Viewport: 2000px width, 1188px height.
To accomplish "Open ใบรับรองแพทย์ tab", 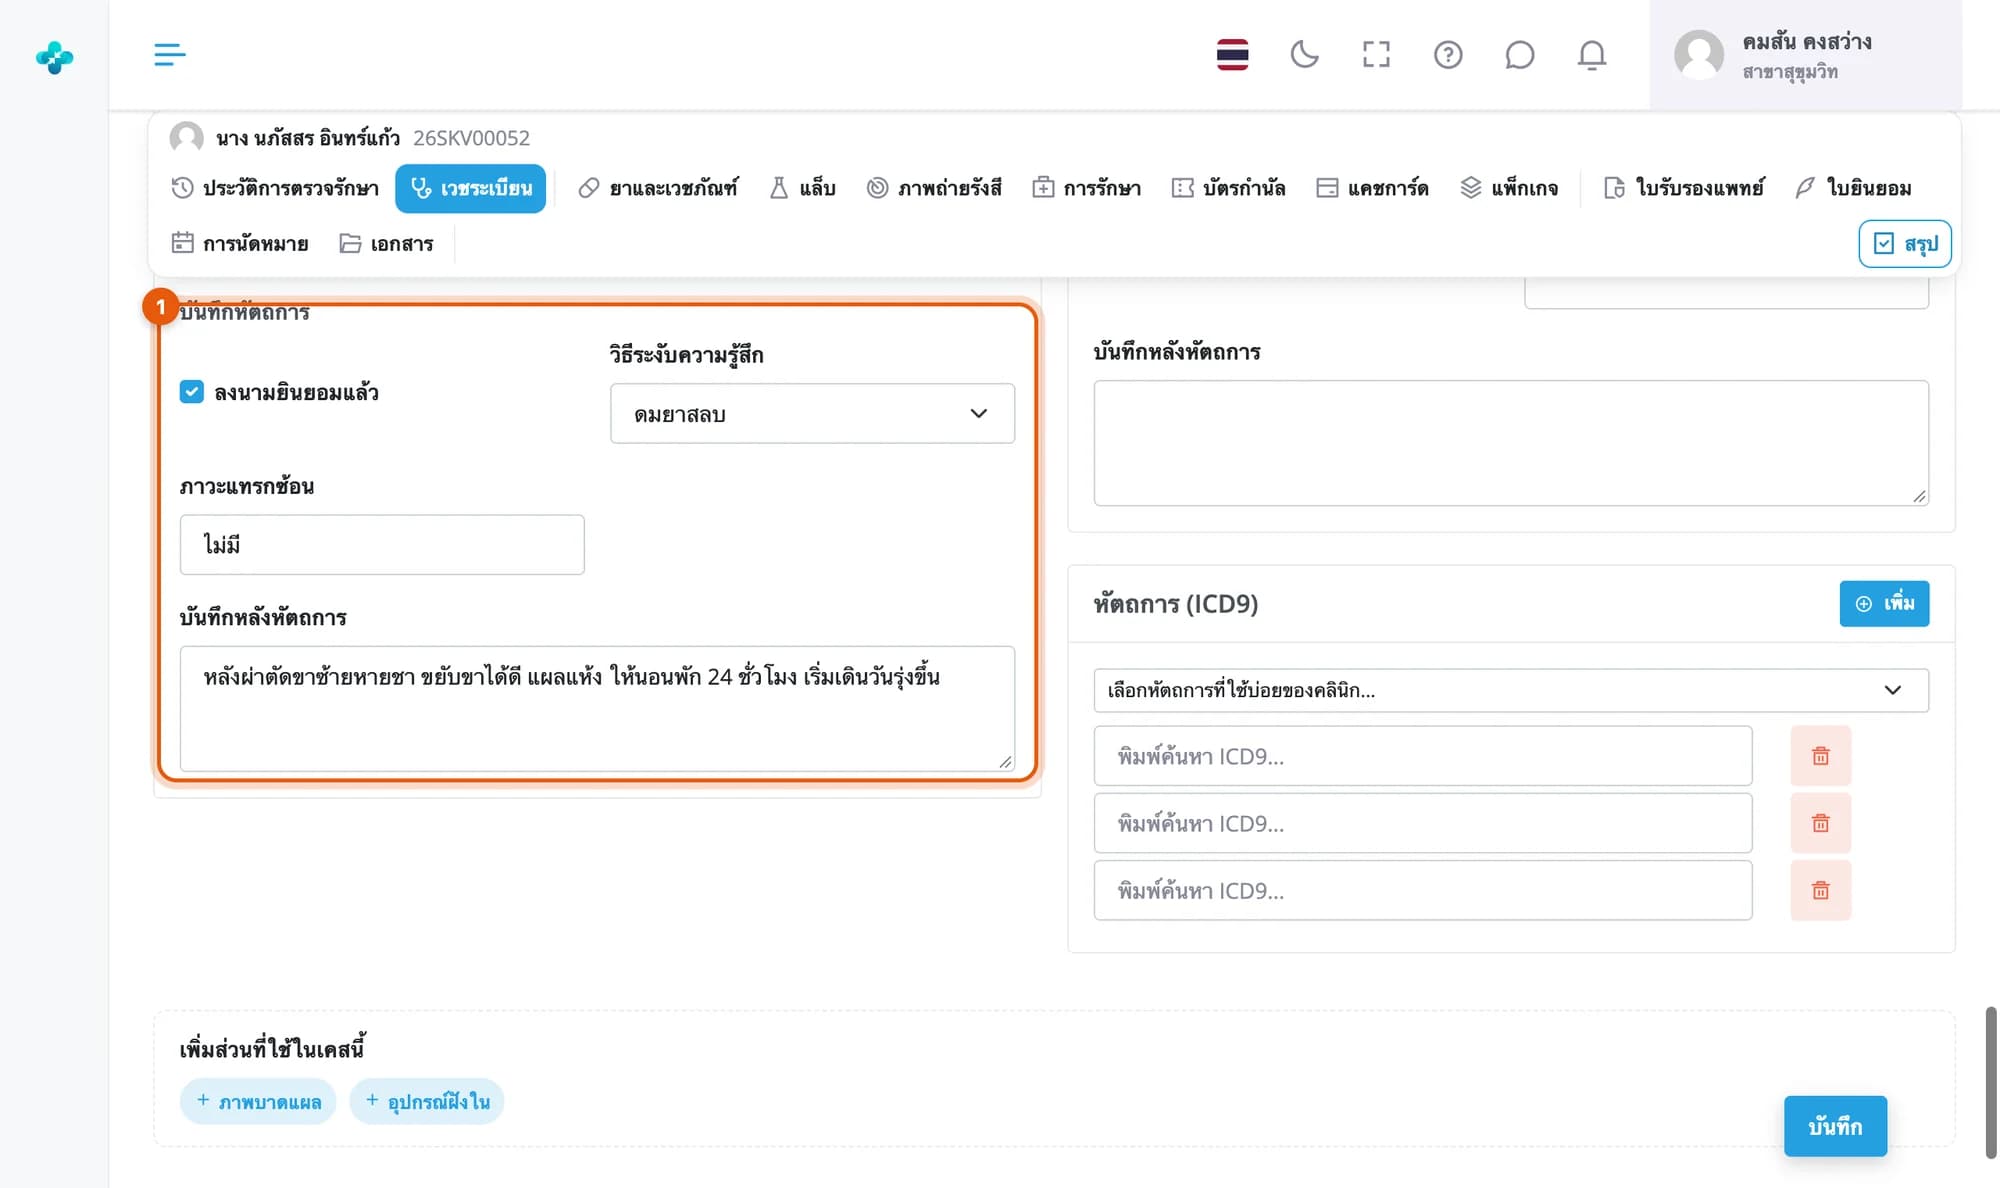I will [x=1684, y=188].
